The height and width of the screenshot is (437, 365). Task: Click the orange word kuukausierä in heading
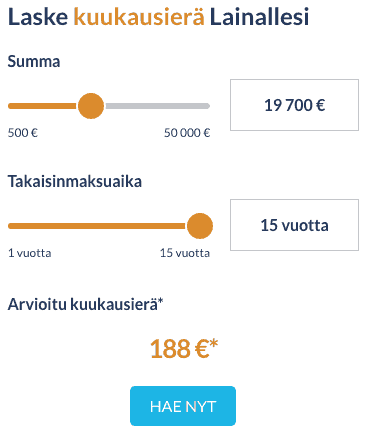[x=139, y=17]
